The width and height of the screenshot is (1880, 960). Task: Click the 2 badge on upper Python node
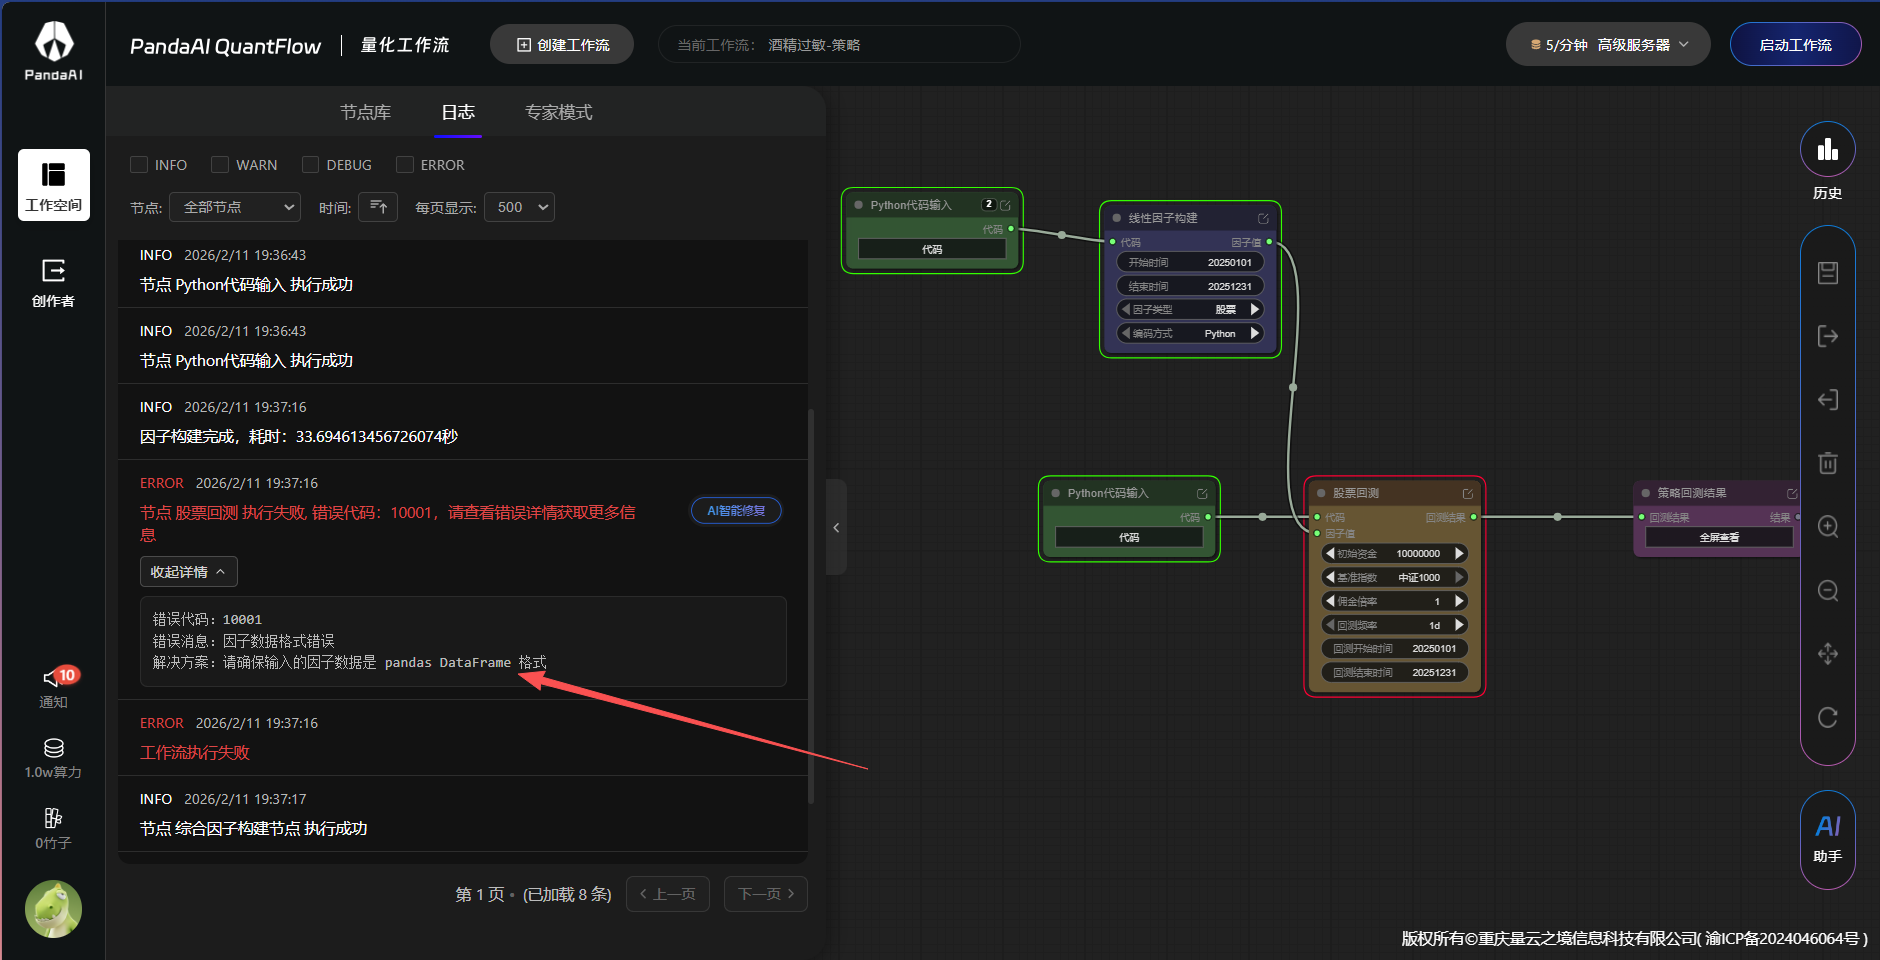(x=988, y=204)
